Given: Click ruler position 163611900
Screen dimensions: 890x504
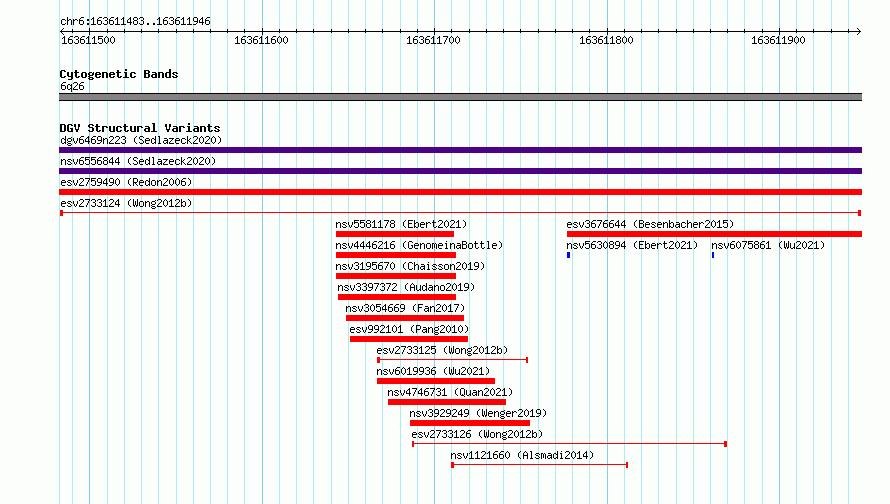Looking at the screenshot, I should (778, 40).
